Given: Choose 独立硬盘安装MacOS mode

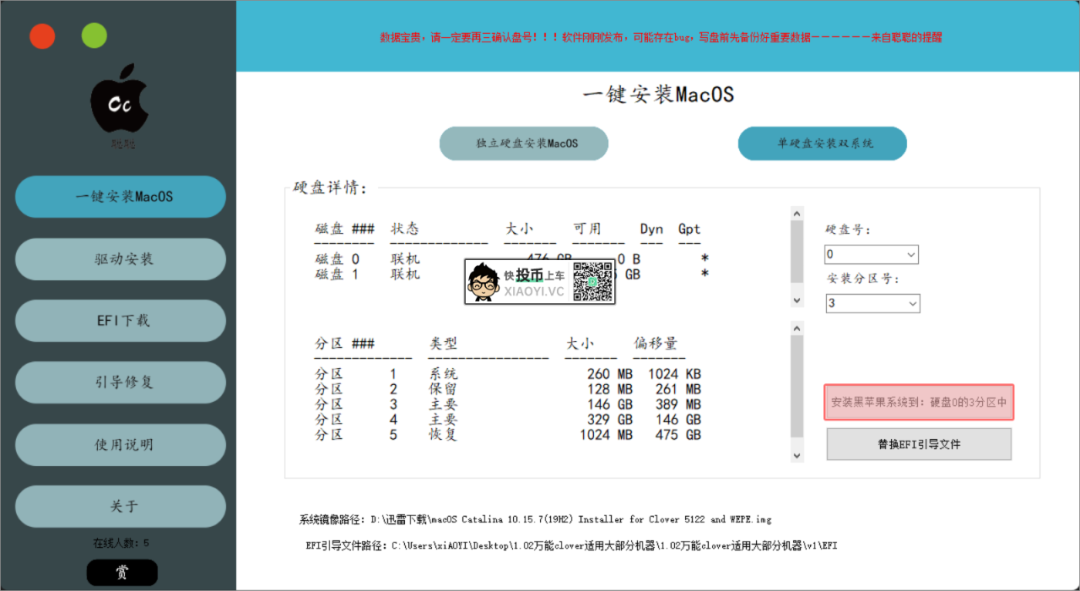Looking at the screenshot, I should pyautogui.click(x=524, y=143).
